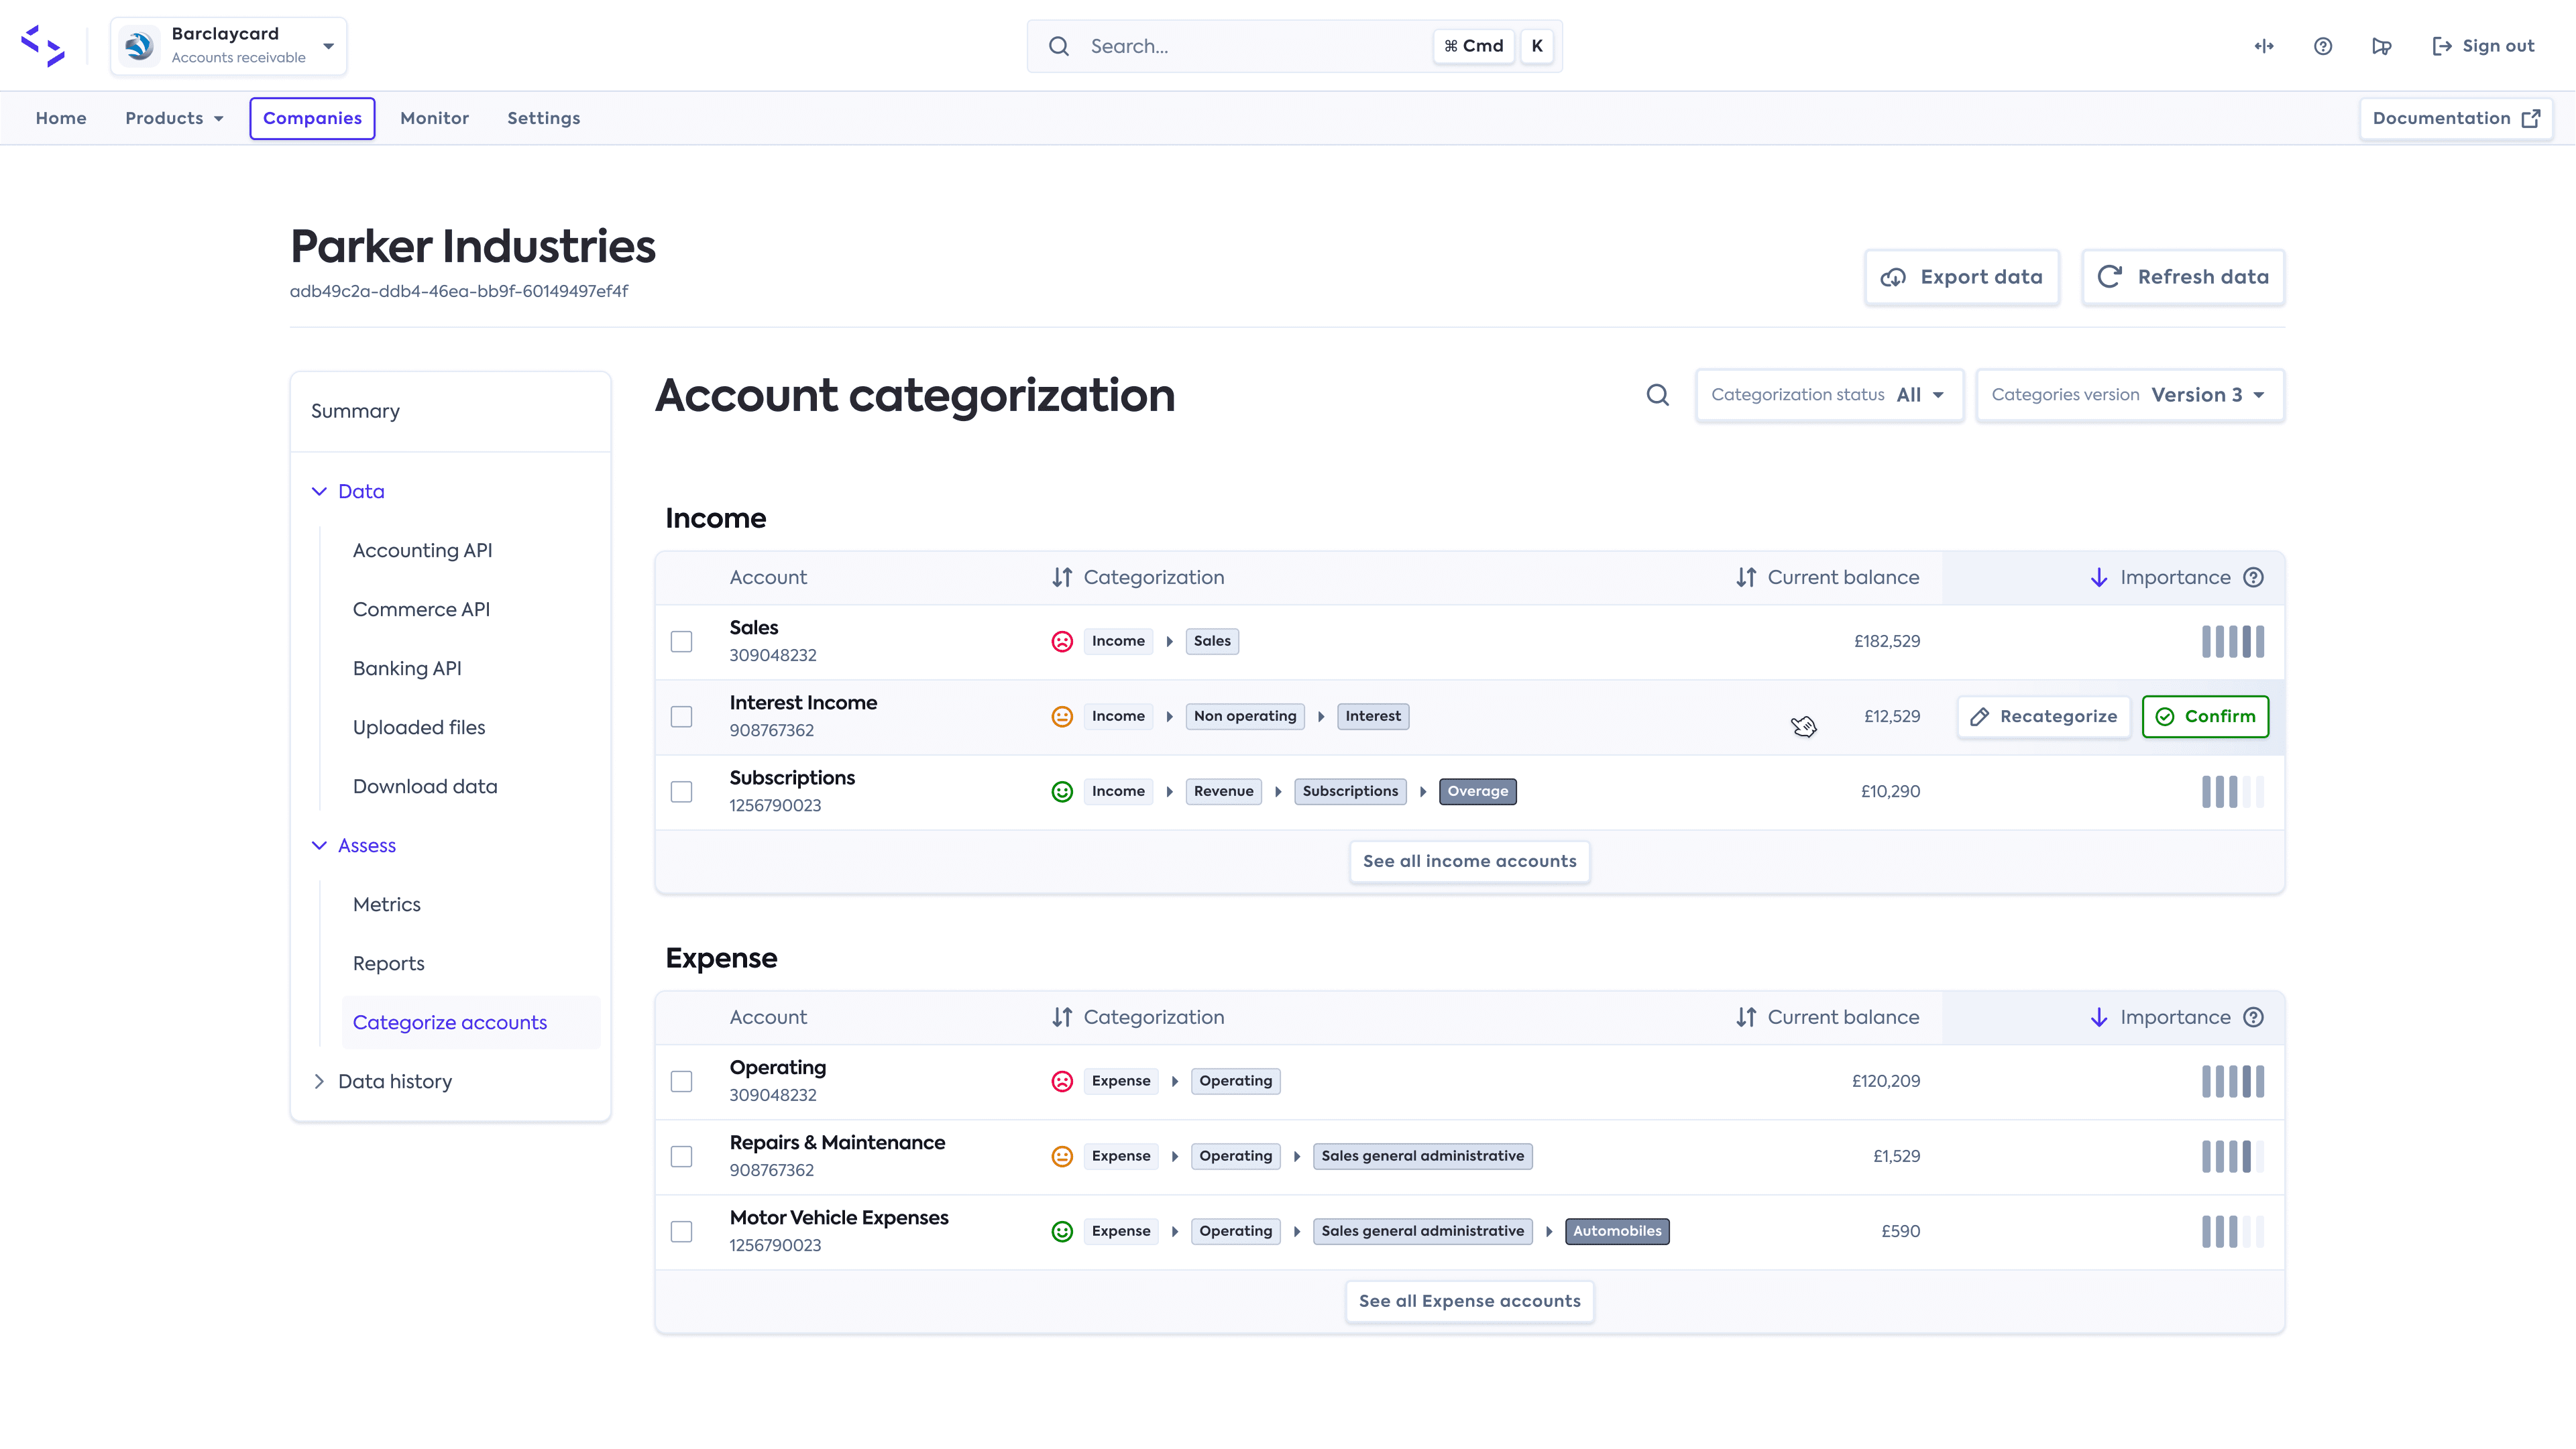Click Importance bars for Operating expense

2232,1081
